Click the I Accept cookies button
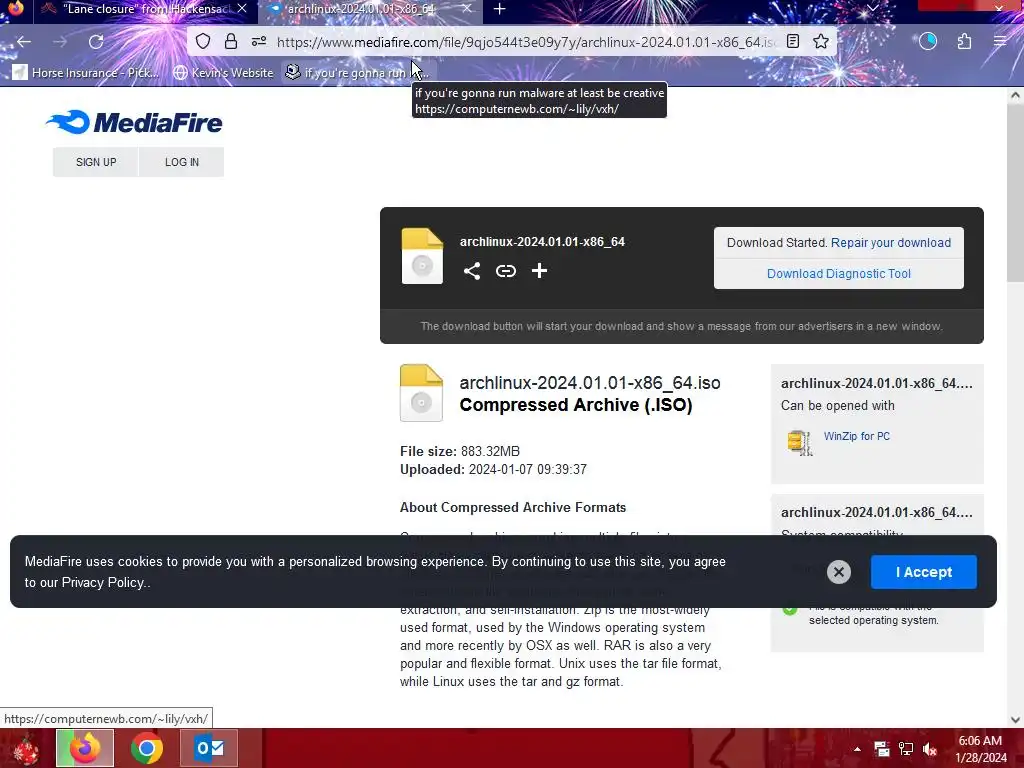 [923, 572]
